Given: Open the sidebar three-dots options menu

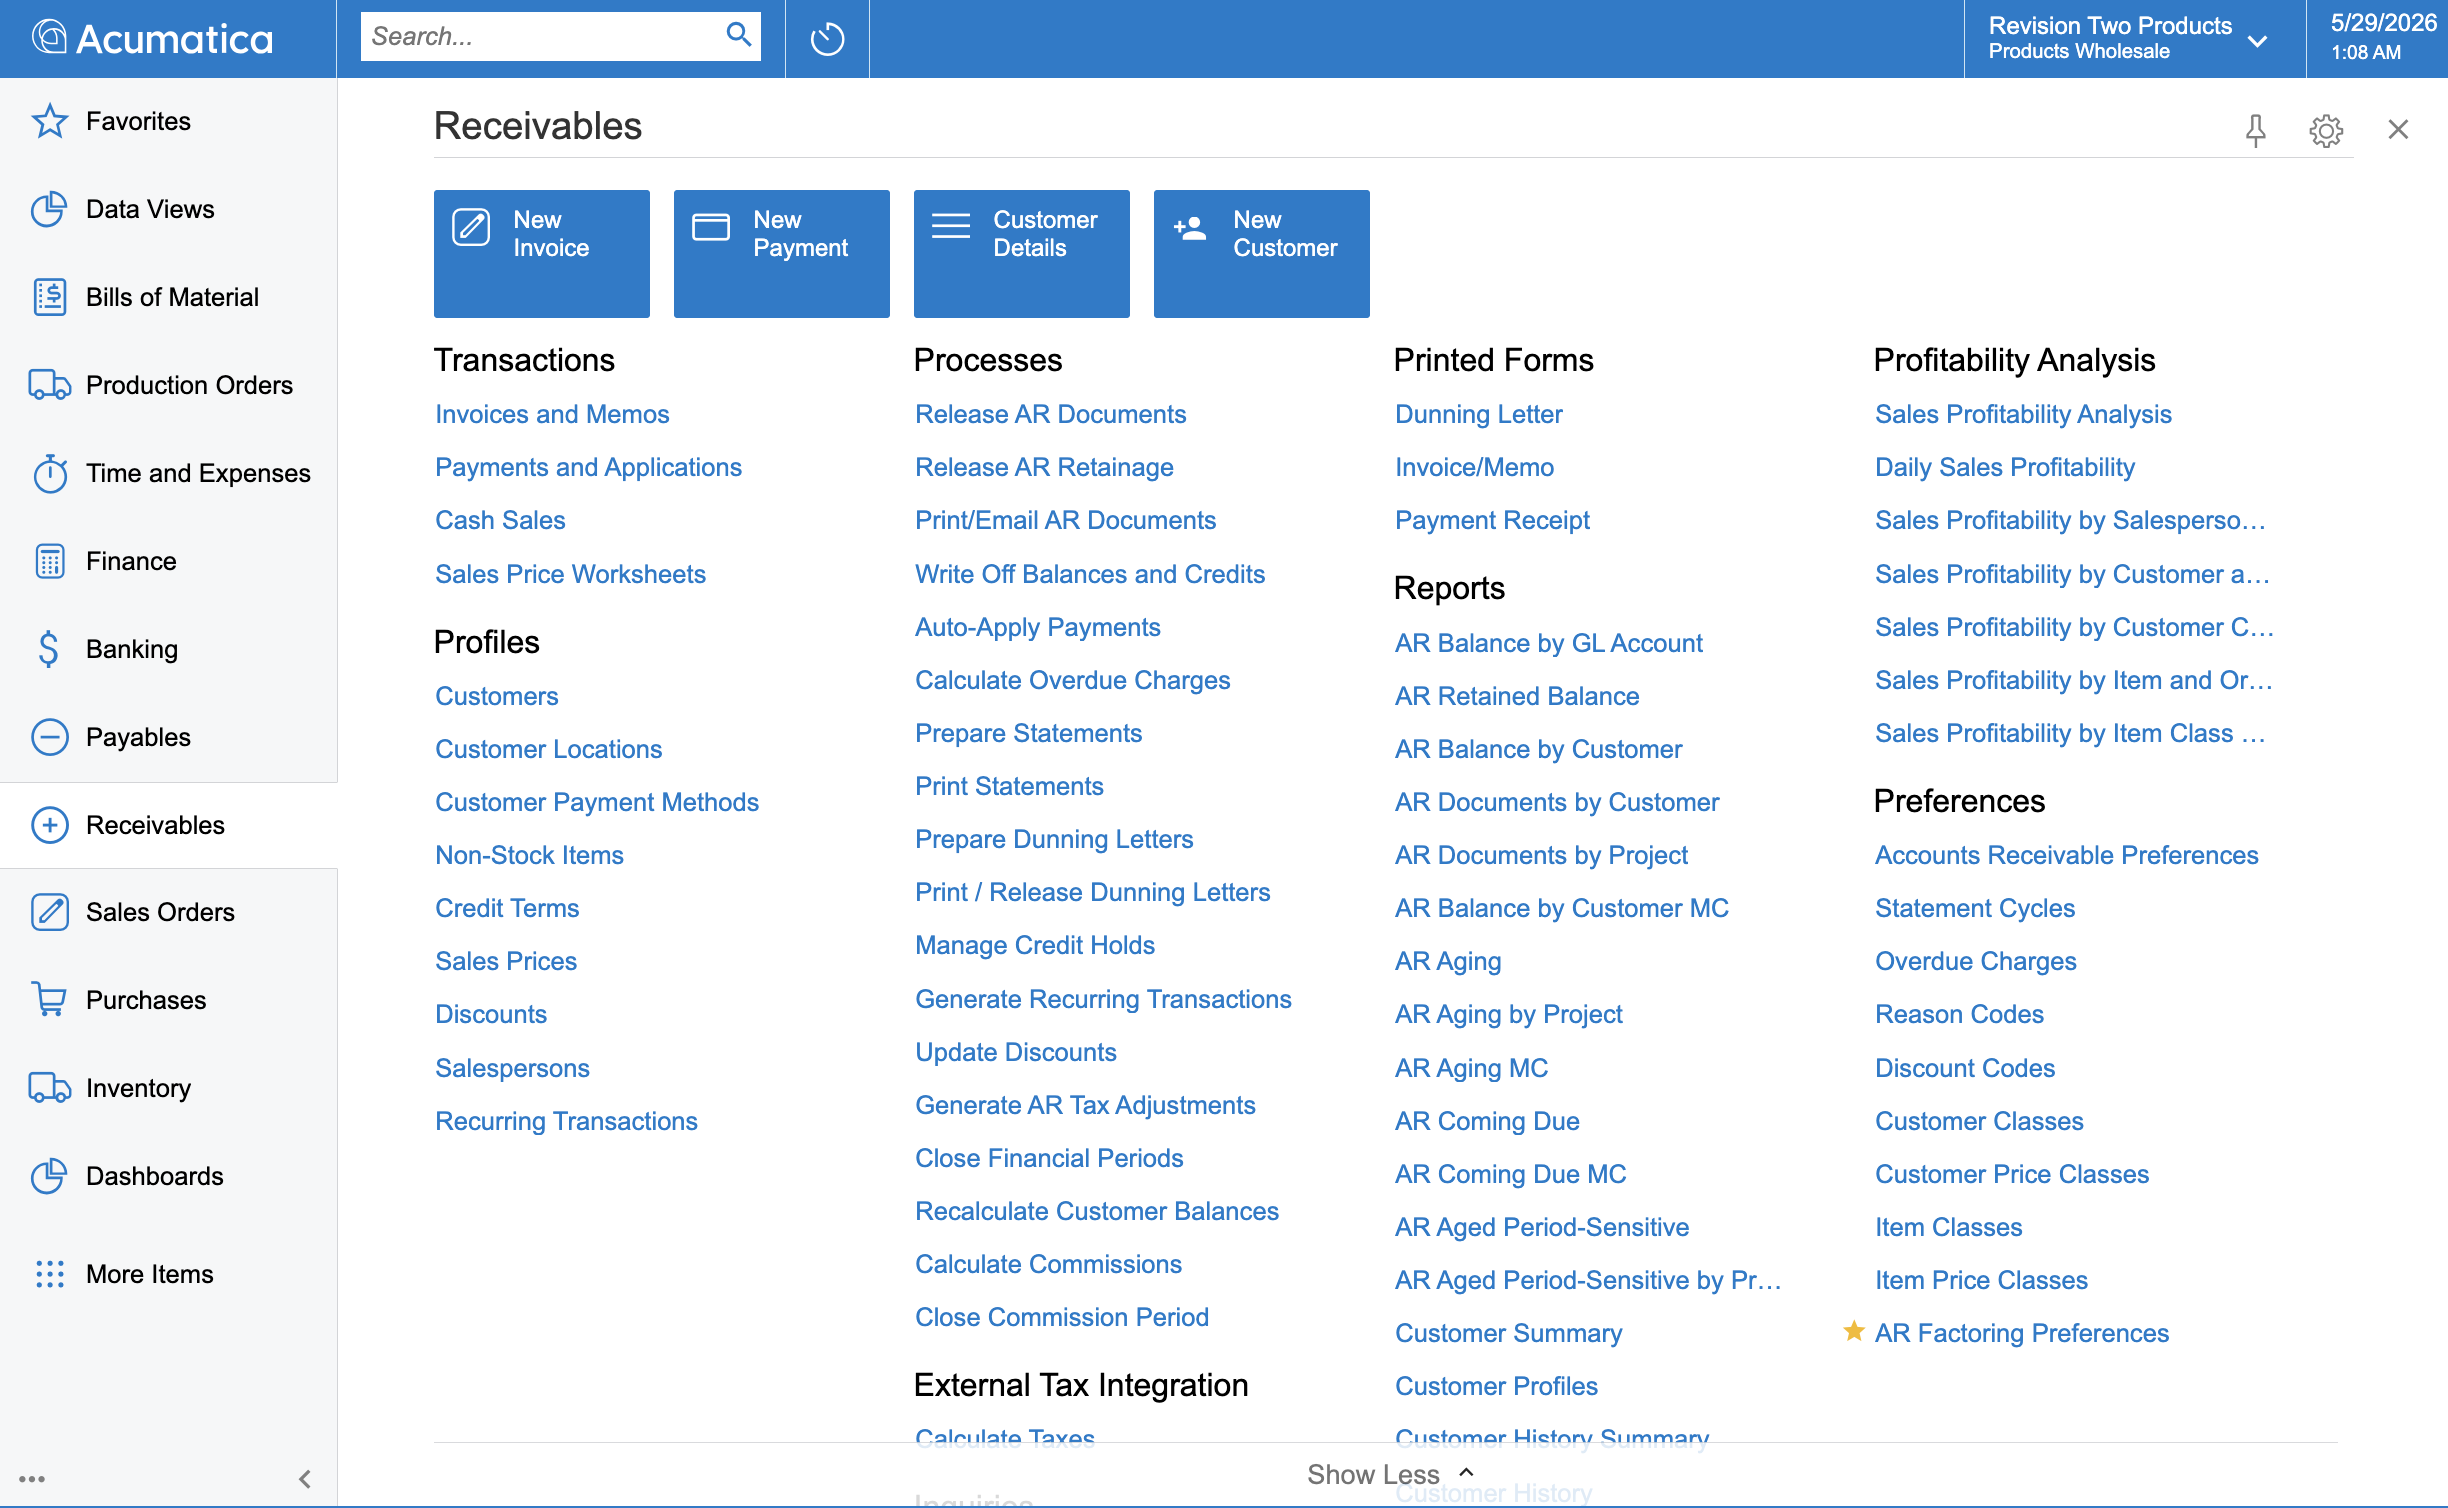Looking at the screenshot, I should [32, 1479].
